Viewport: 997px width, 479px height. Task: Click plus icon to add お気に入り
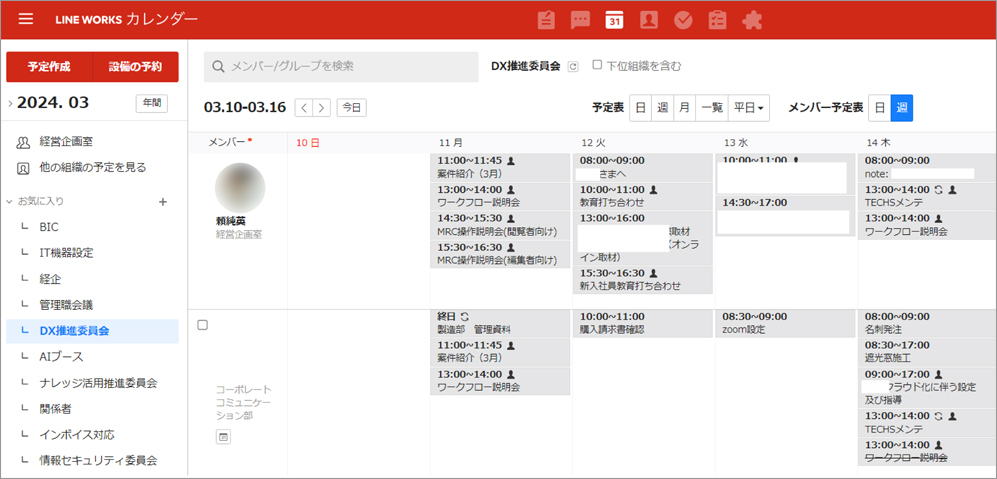click(163, 202)
